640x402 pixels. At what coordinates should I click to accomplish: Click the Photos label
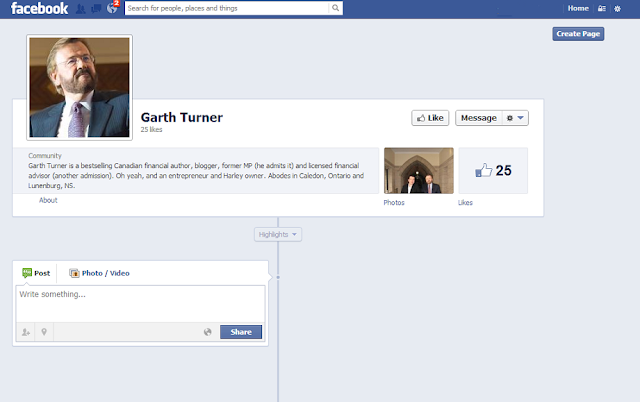pos(394,202)
